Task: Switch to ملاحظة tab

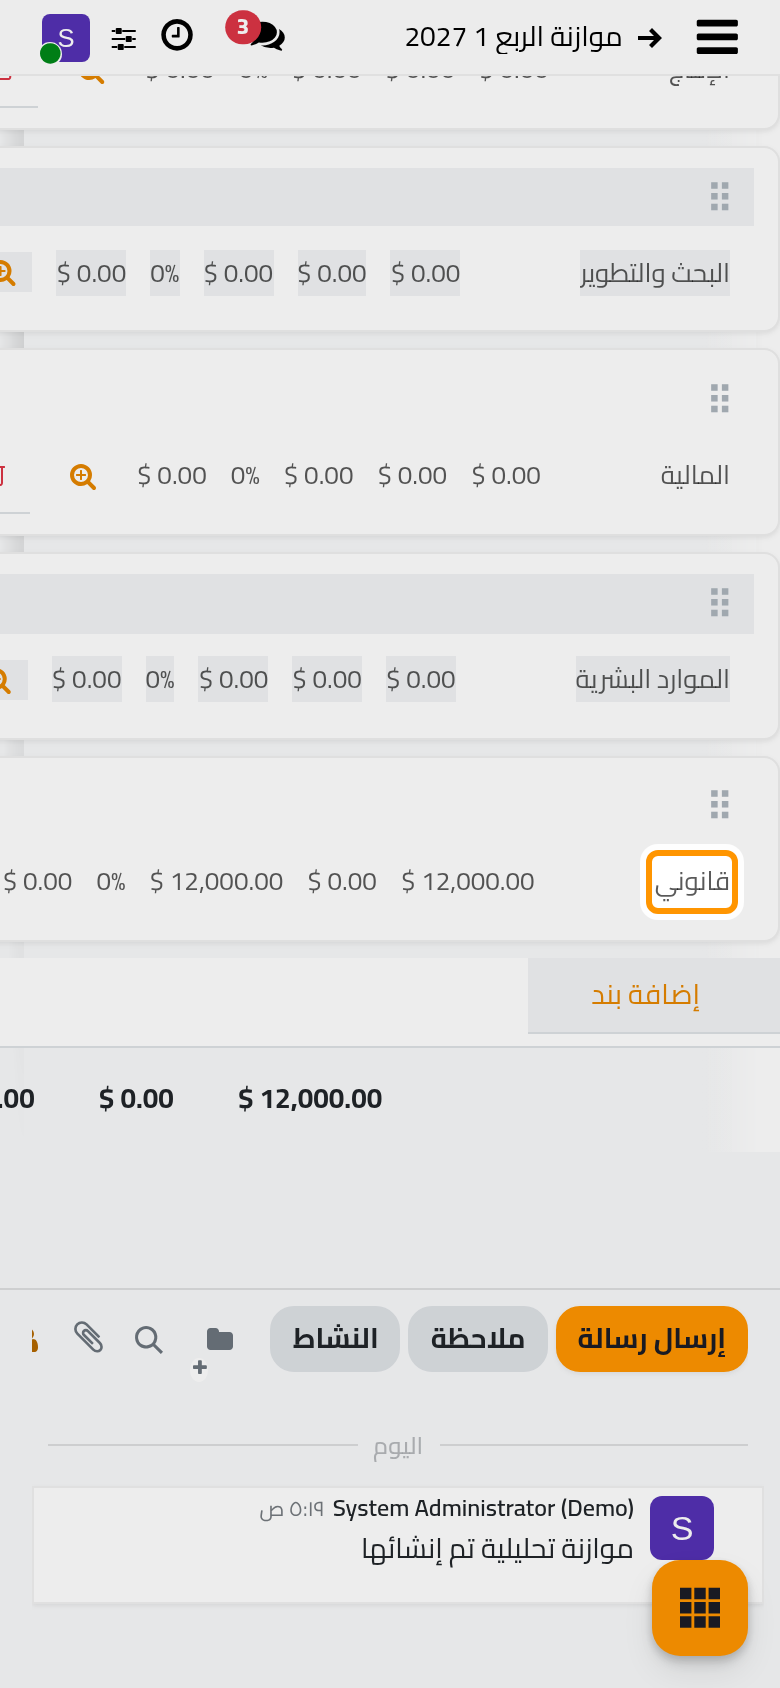Action: tap(478, 1339)
